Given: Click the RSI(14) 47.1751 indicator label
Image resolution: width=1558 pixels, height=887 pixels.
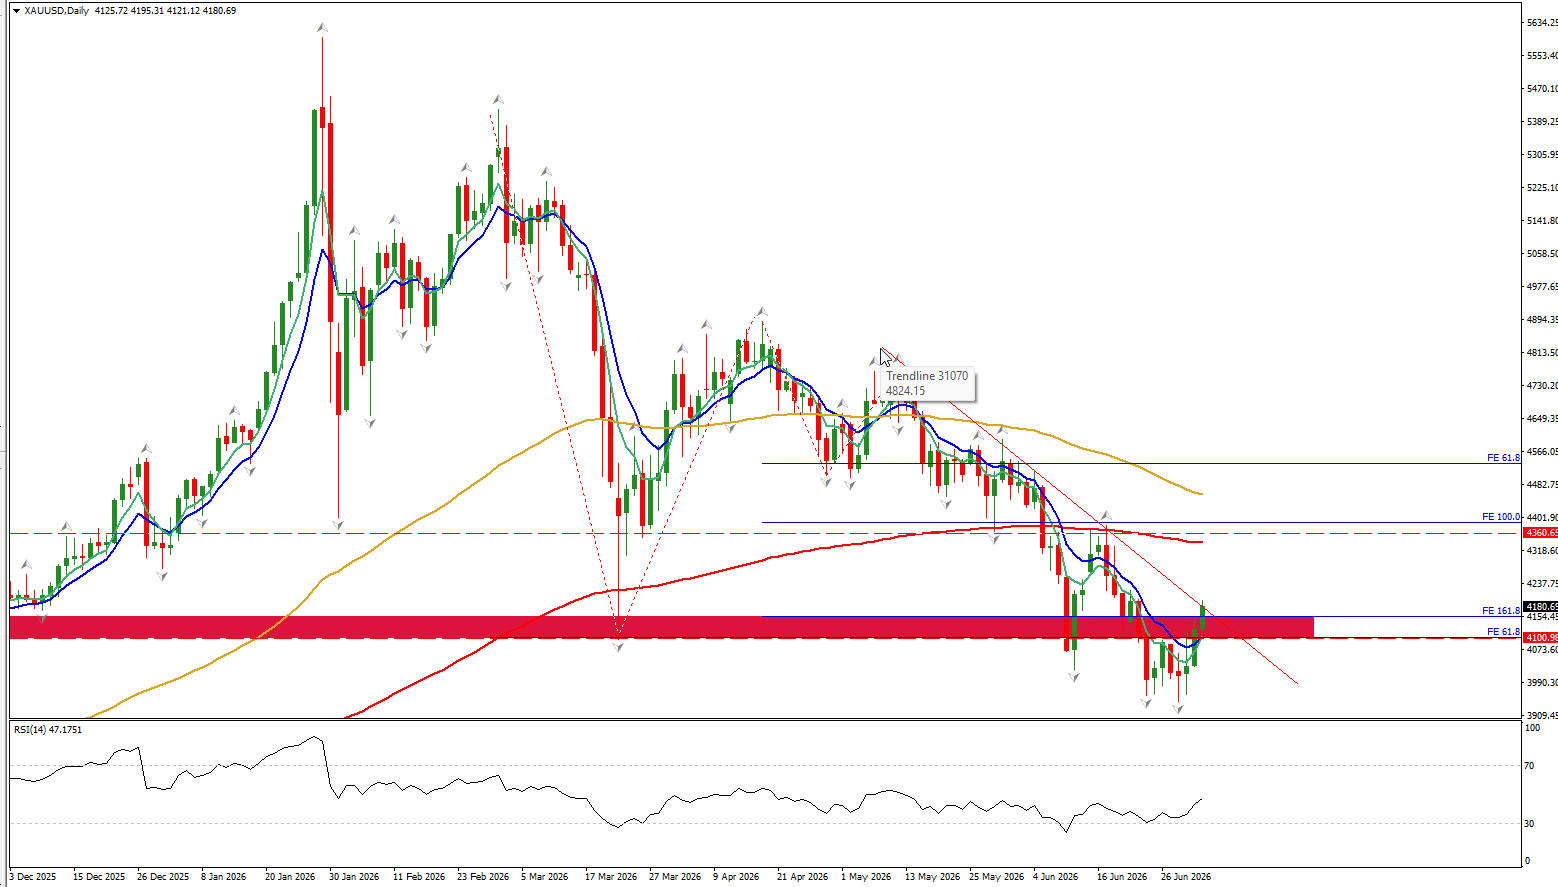Looking at the screenshot, I should [x=48, y=730].
